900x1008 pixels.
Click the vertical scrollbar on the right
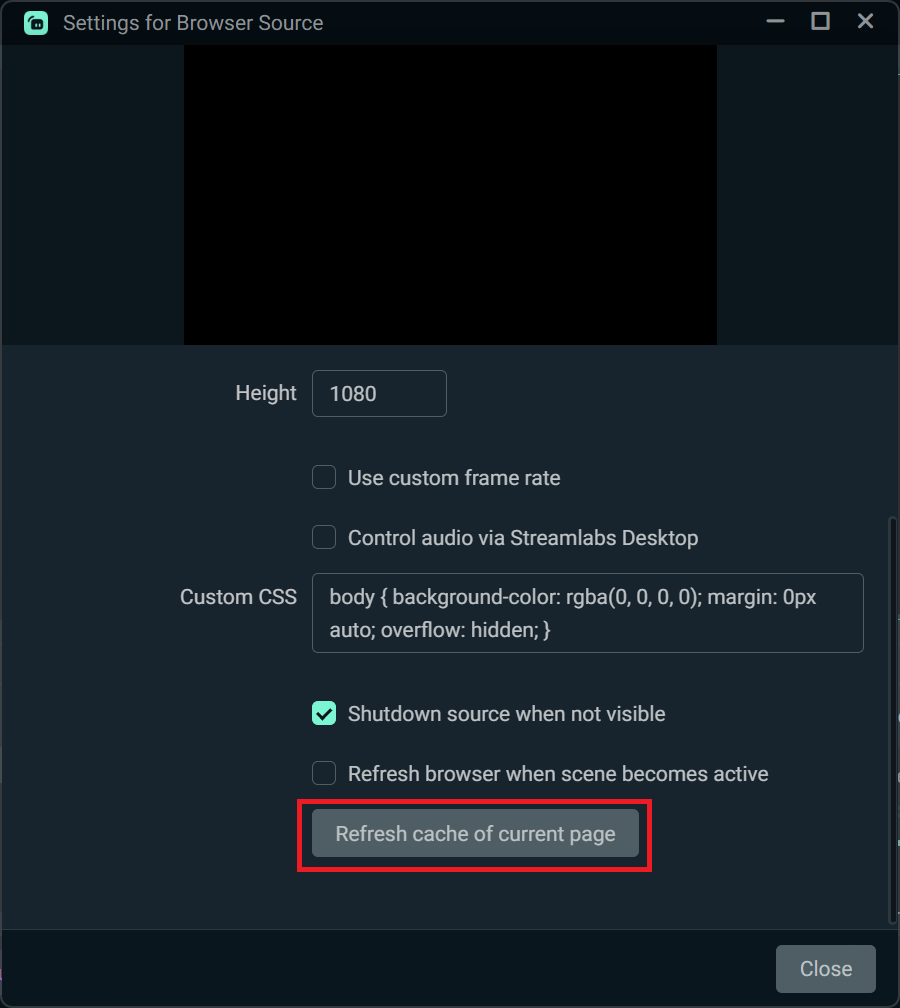892,719
